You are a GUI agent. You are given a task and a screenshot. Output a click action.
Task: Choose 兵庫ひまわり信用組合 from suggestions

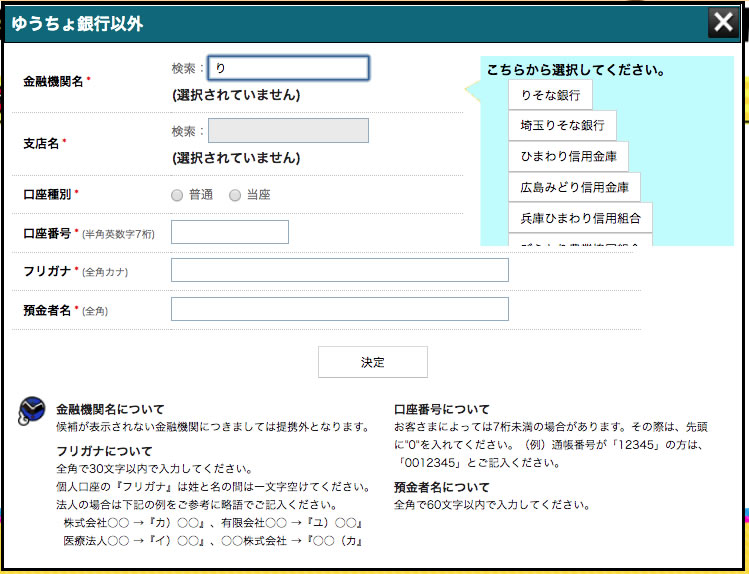pos(580,218)
